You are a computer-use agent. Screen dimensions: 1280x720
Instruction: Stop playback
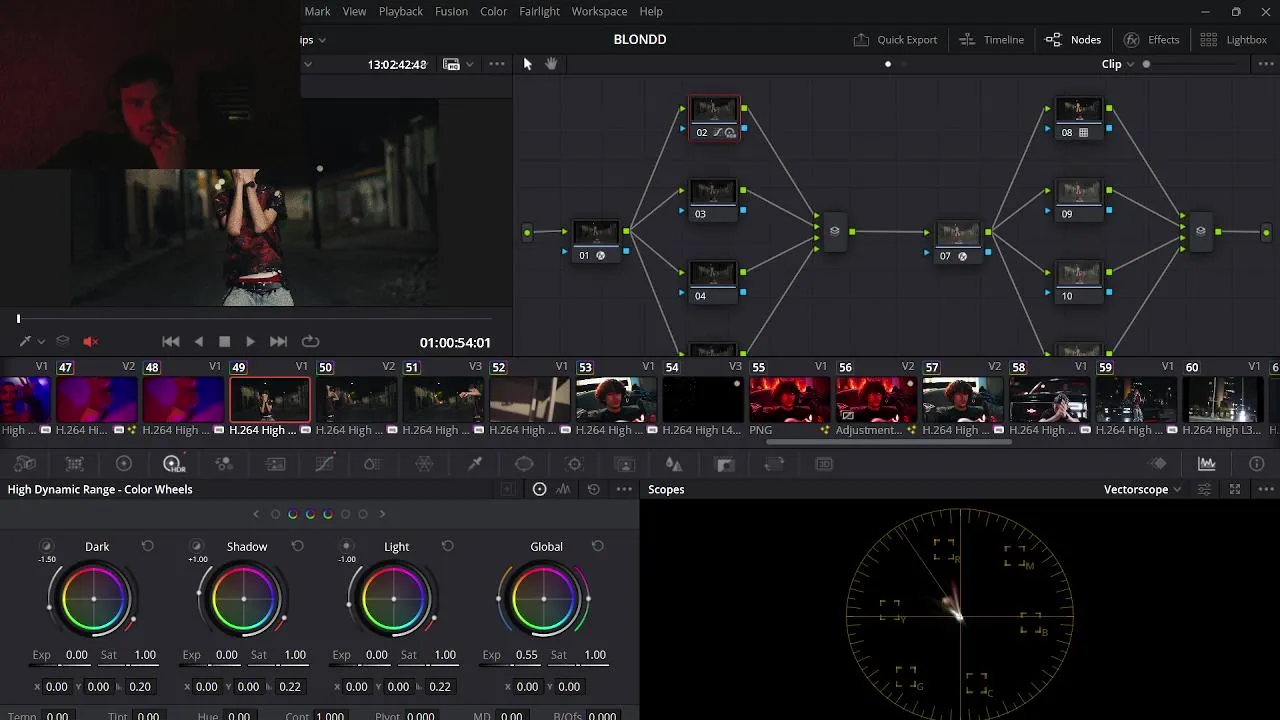pos(224,342)
